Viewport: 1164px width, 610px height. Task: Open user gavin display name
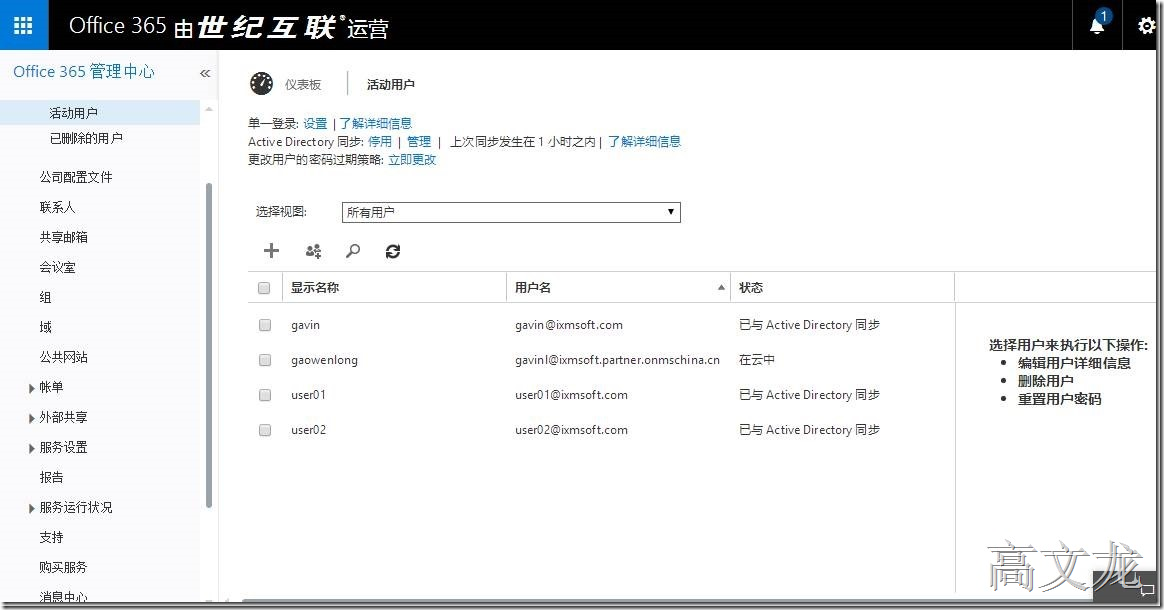click(x=305, y=325)
